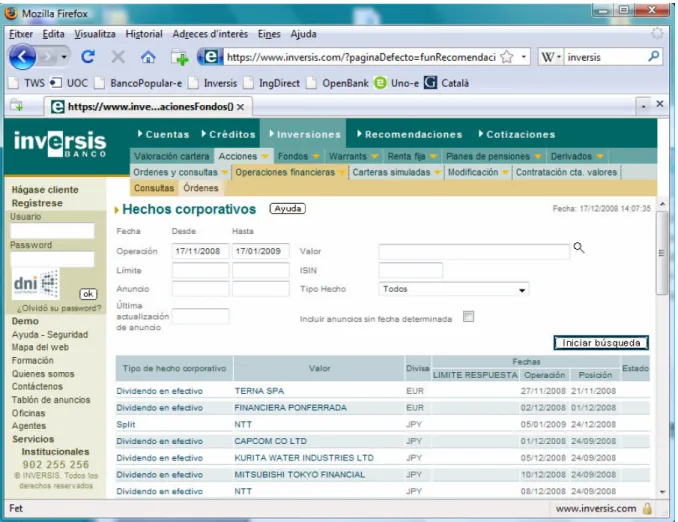This screenshot has width=678, height=522.
Task: Open the Fitxer menu
Action: point(21,34)
